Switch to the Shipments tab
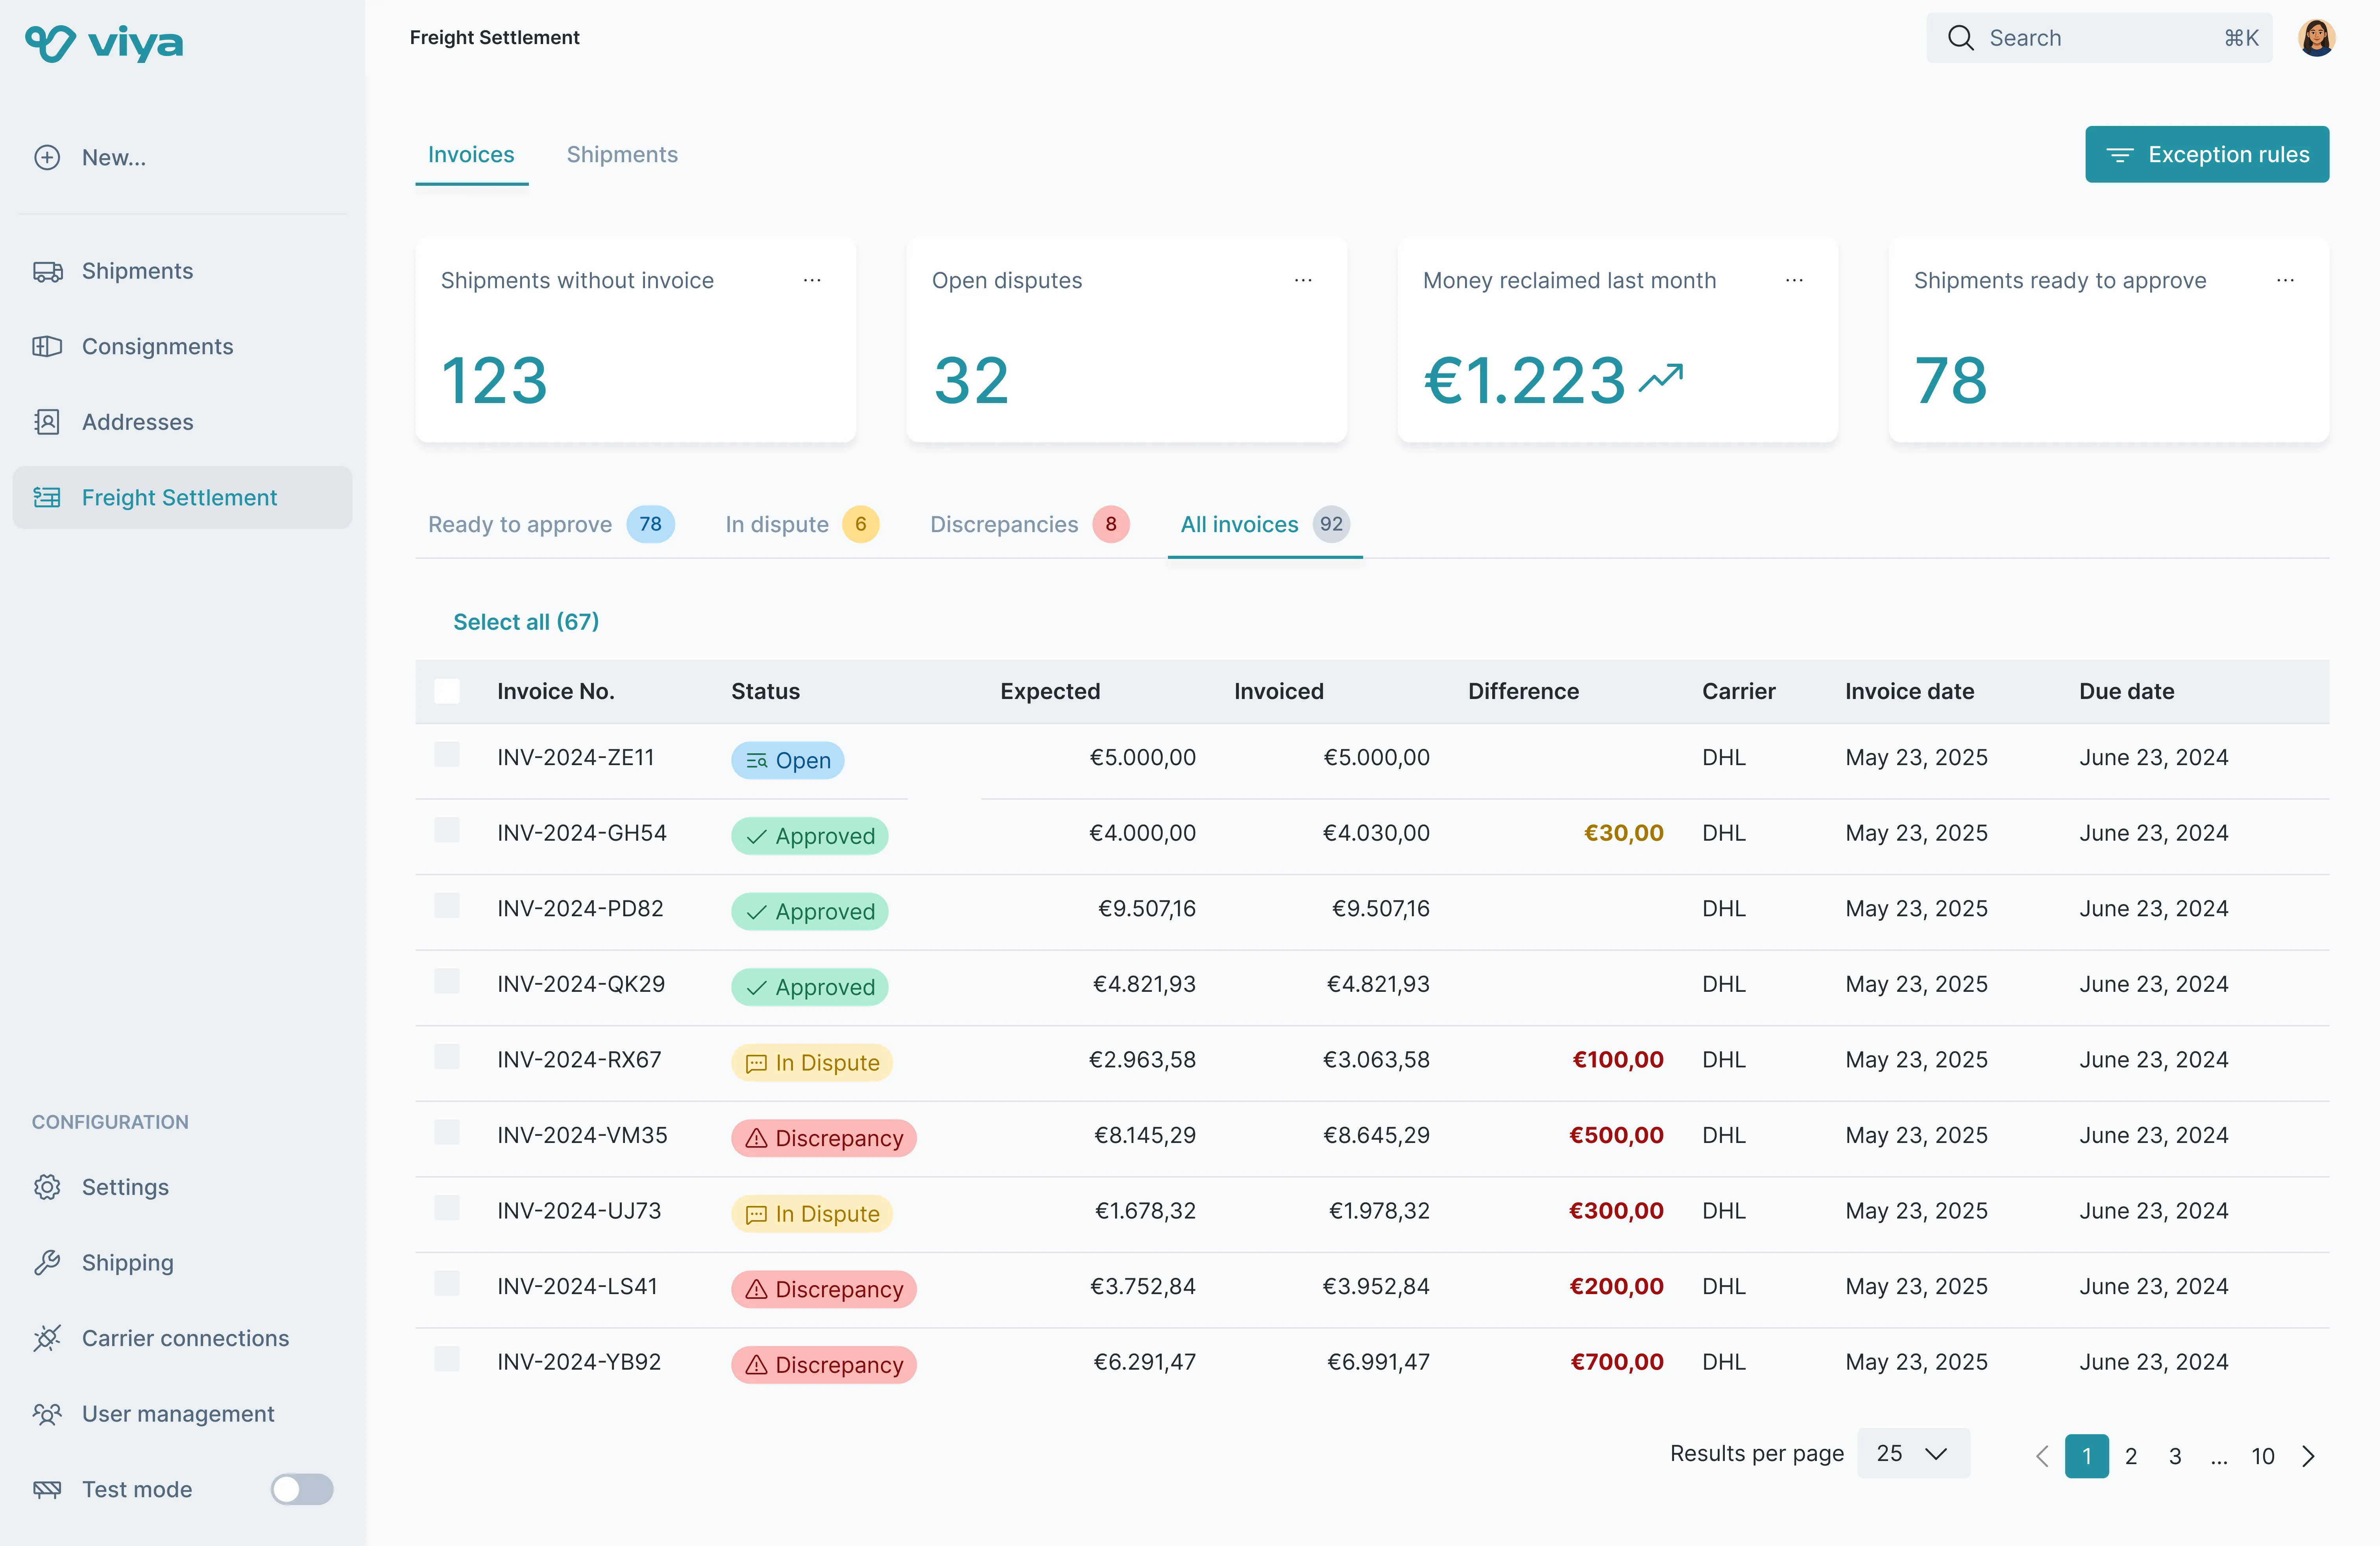Screen dimensions: 2380x1546 coord(622,154)
